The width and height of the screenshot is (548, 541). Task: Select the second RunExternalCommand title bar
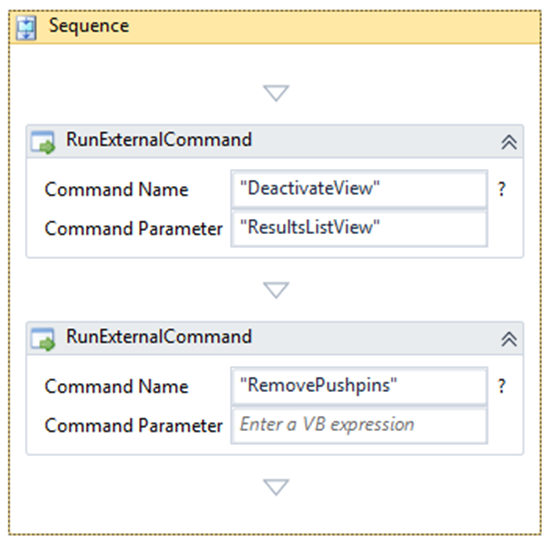click(275, 338)
